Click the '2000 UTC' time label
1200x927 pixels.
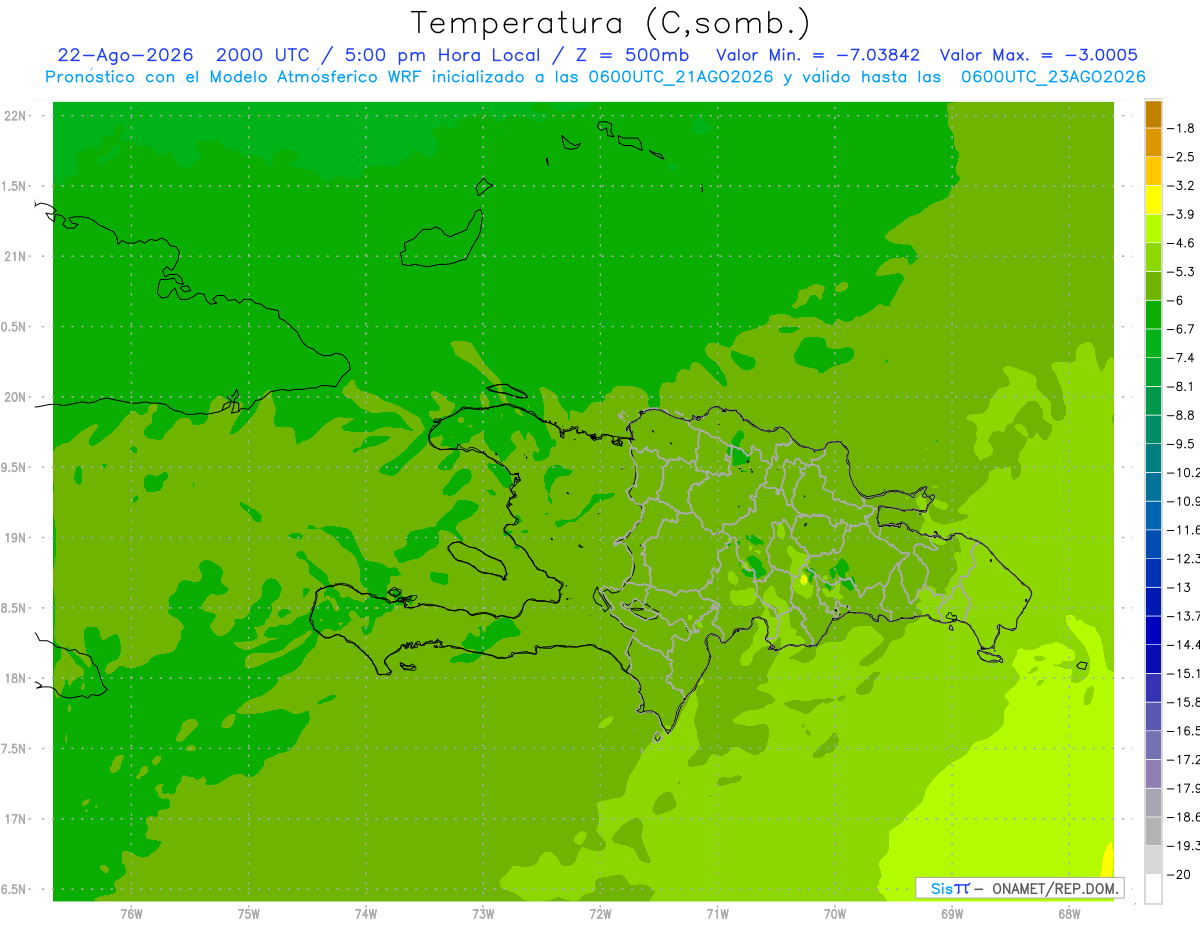tap(263, 55)
